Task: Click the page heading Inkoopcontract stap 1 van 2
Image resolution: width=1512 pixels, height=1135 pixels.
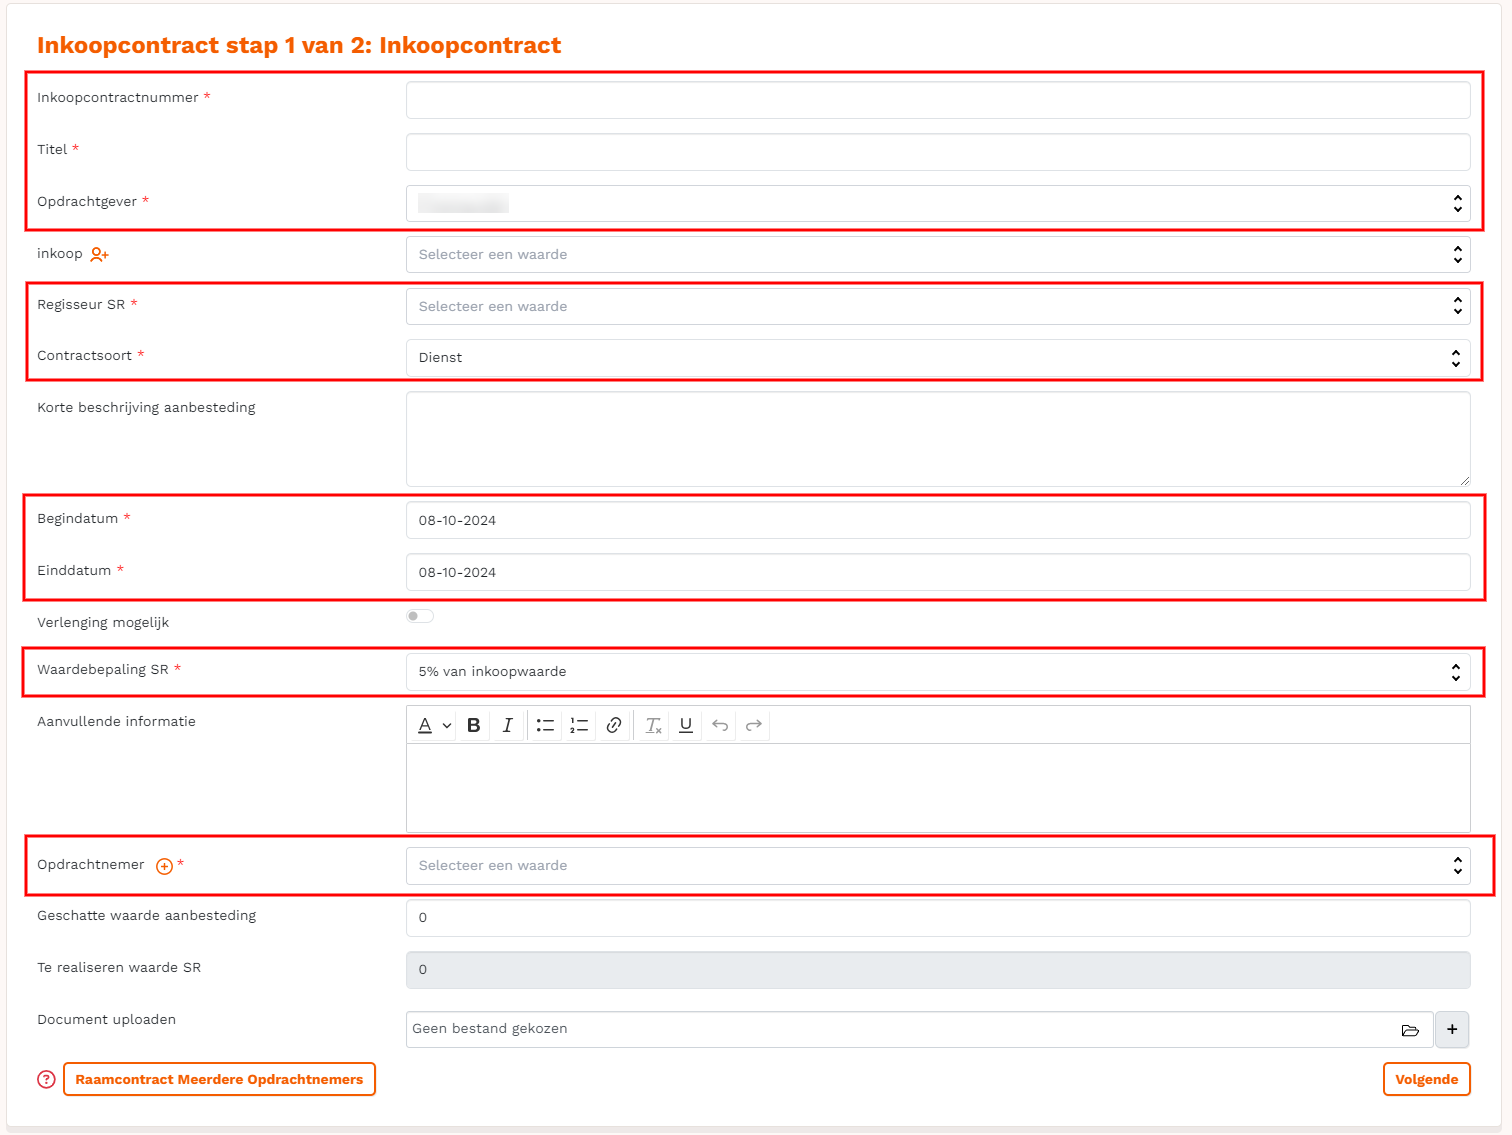Action: [299, 45]
